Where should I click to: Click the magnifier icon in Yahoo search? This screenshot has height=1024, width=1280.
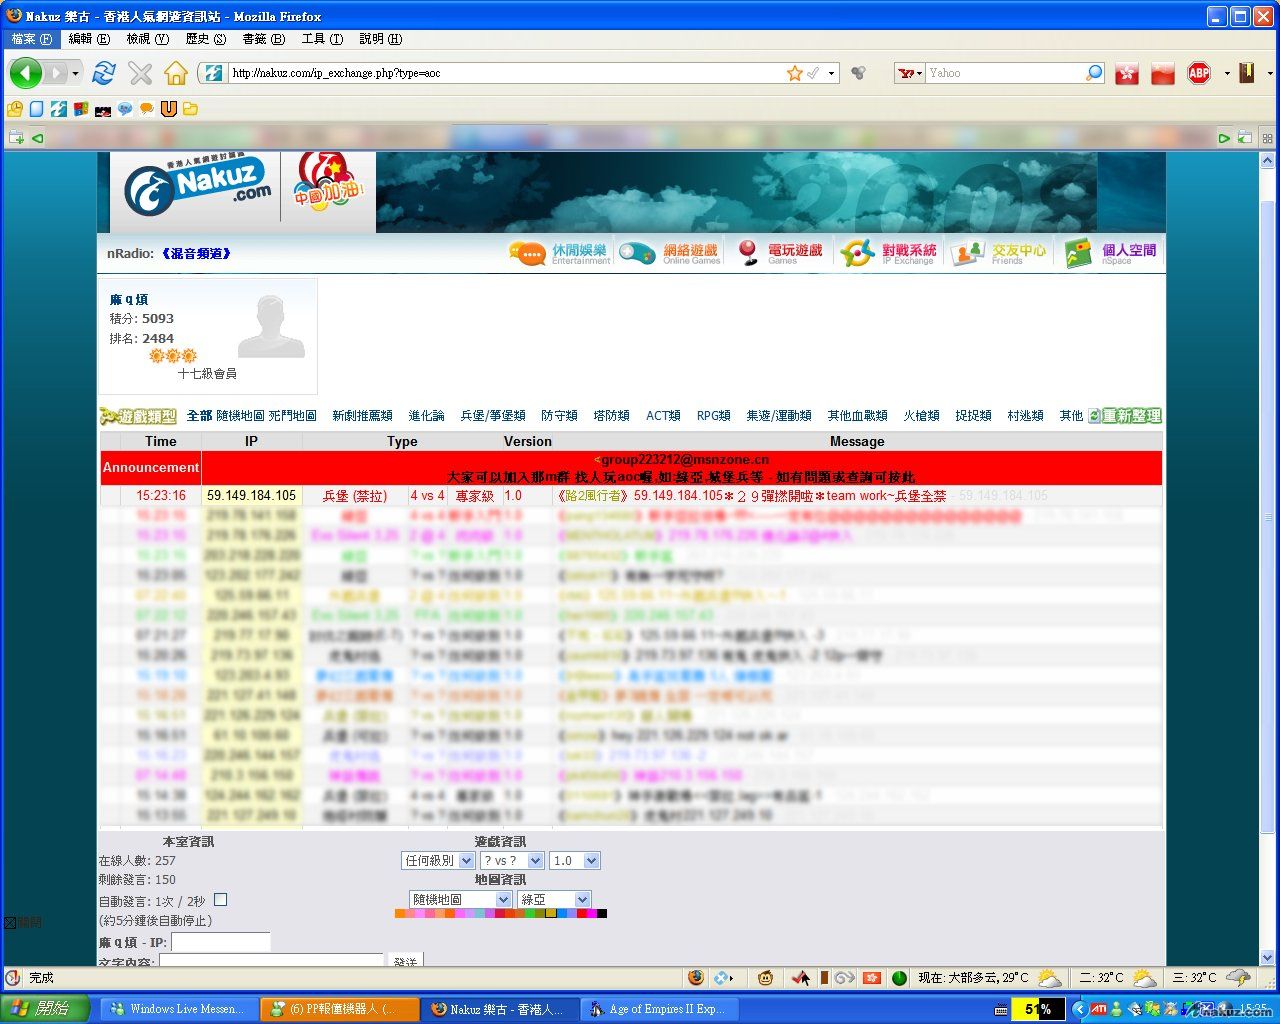click(1094, 73)
